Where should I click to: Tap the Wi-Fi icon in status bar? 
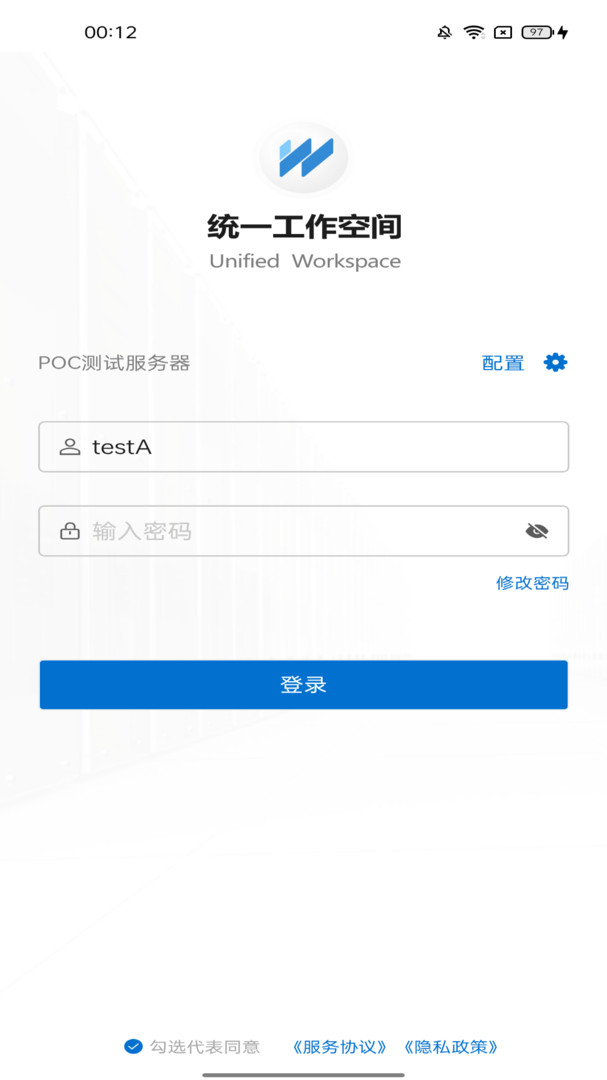click(473, 32)
